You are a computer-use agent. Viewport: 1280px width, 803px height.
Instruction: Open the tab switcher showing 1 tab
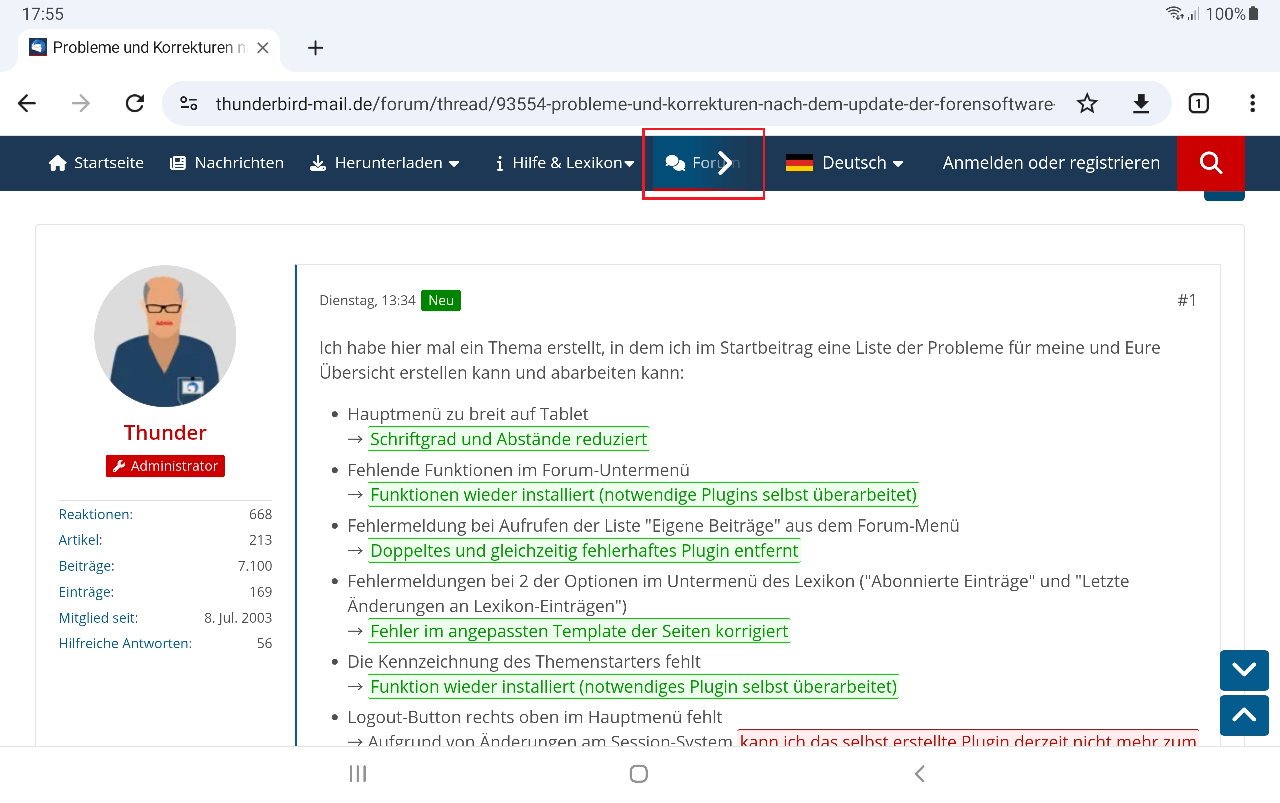(1198, 104)
